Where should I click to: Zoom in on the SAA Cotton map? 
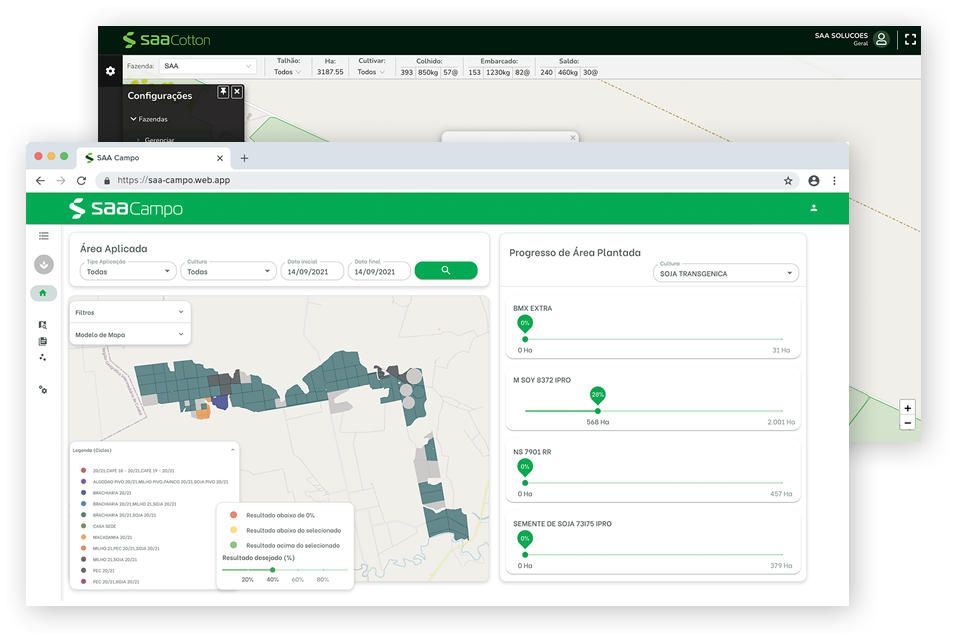(x=907, y=408)
